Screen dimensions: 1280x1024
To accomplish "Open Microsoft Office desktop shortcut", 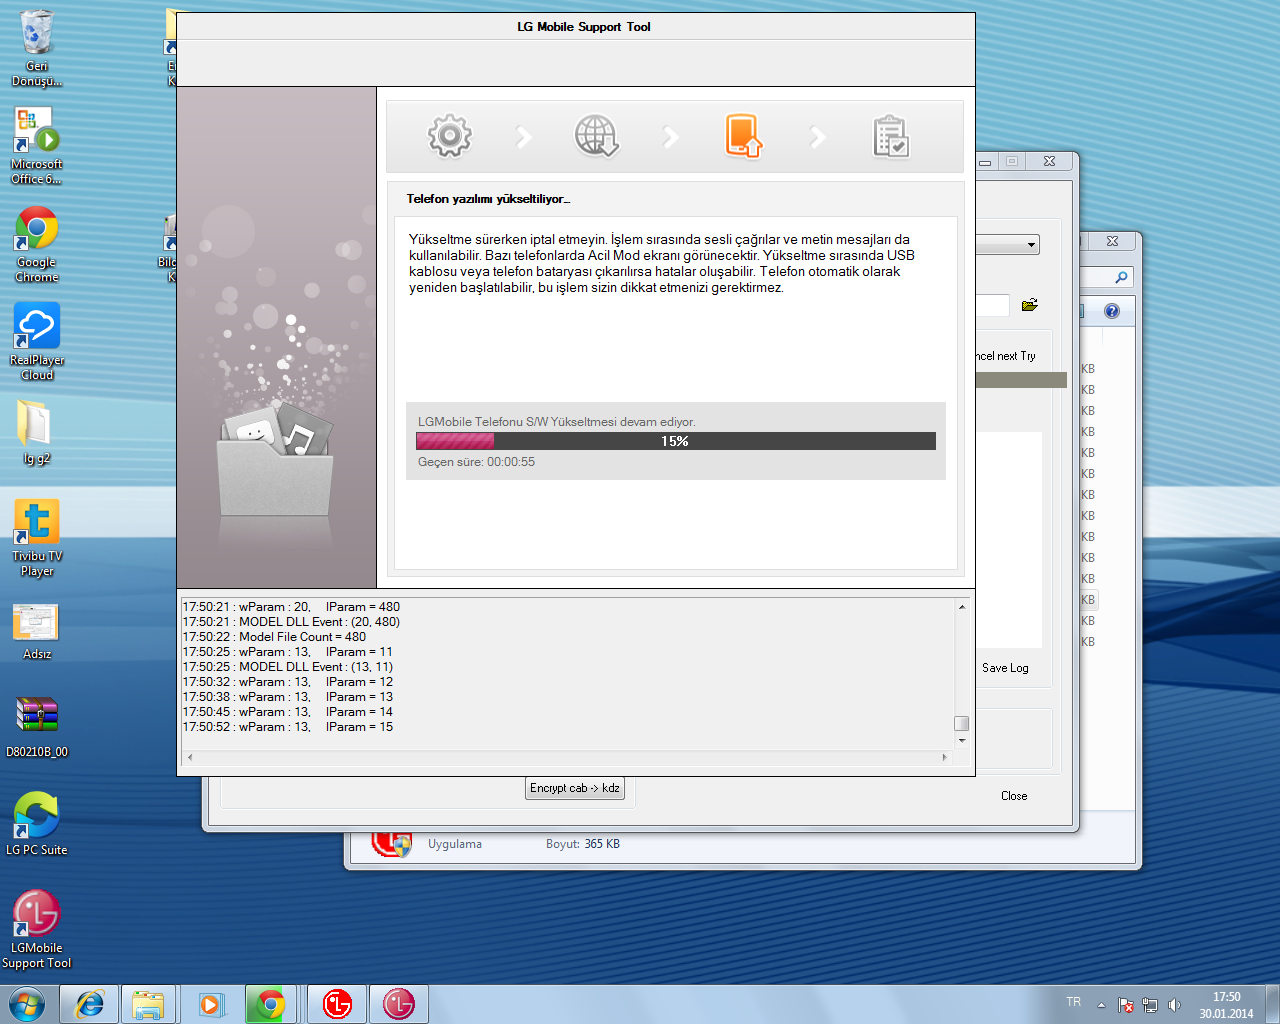I will click(x=37, y=146).
